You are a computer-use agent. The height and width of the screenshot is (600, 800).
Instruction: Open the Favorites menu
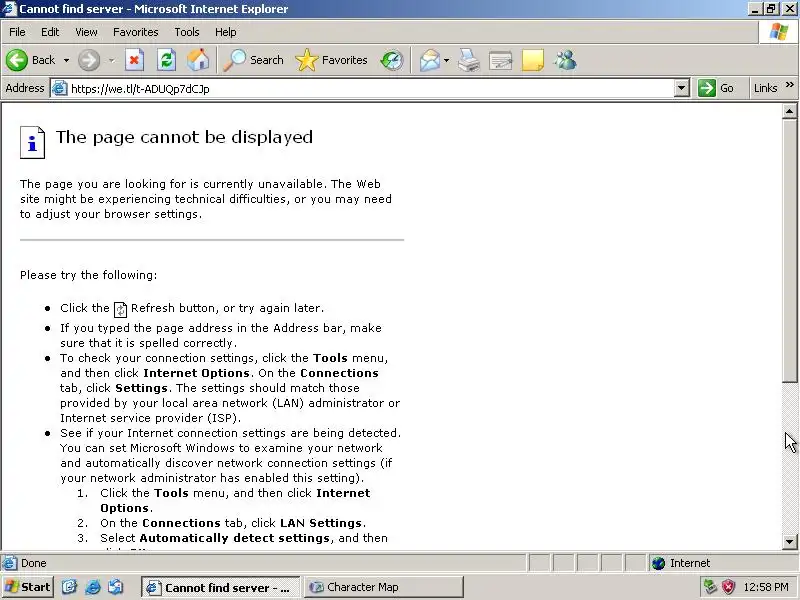[136, 32]
